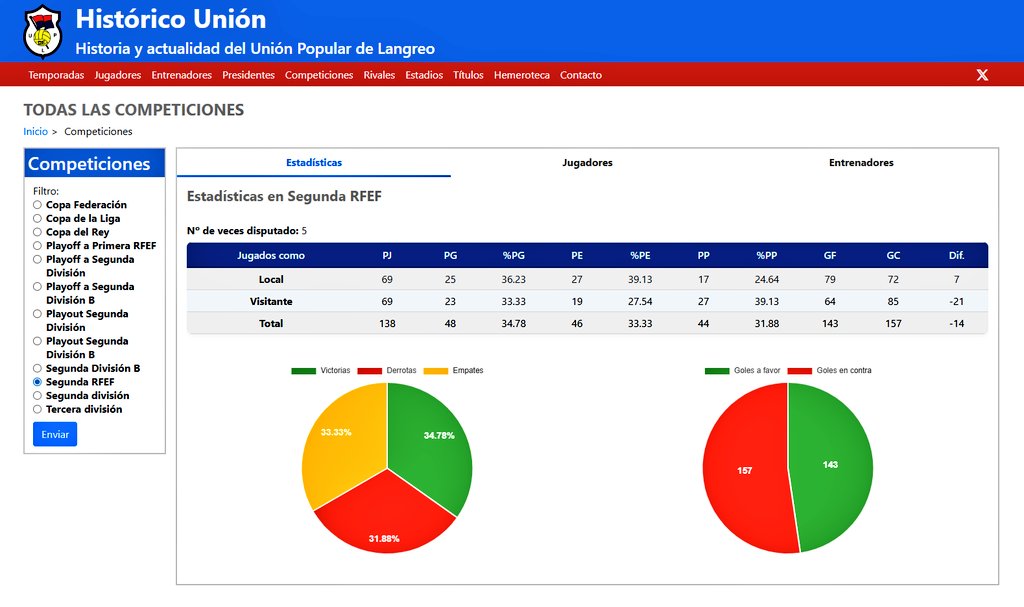The image size is (1024, 607).
Task: Click the 138 matches played total cell
Action: [x=387, y=323]
